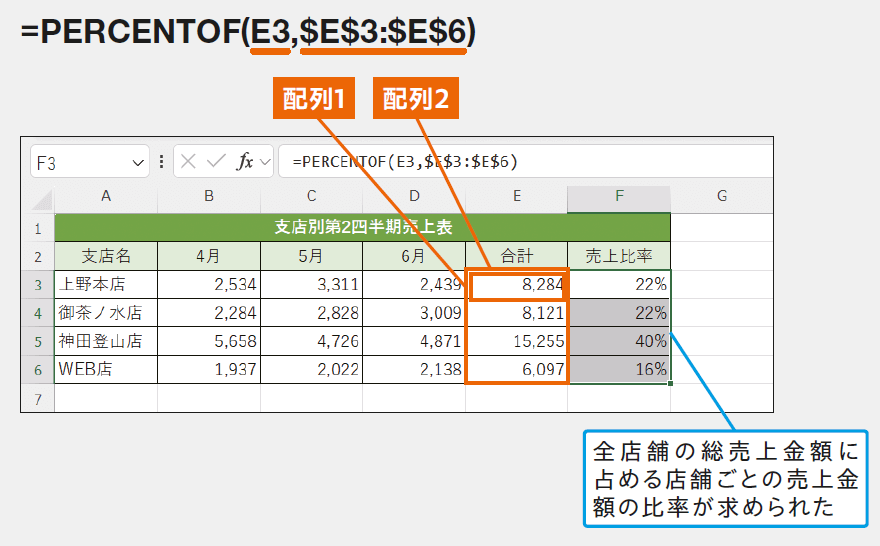
Task: Select row 5 header
Action: click(38, 341)
